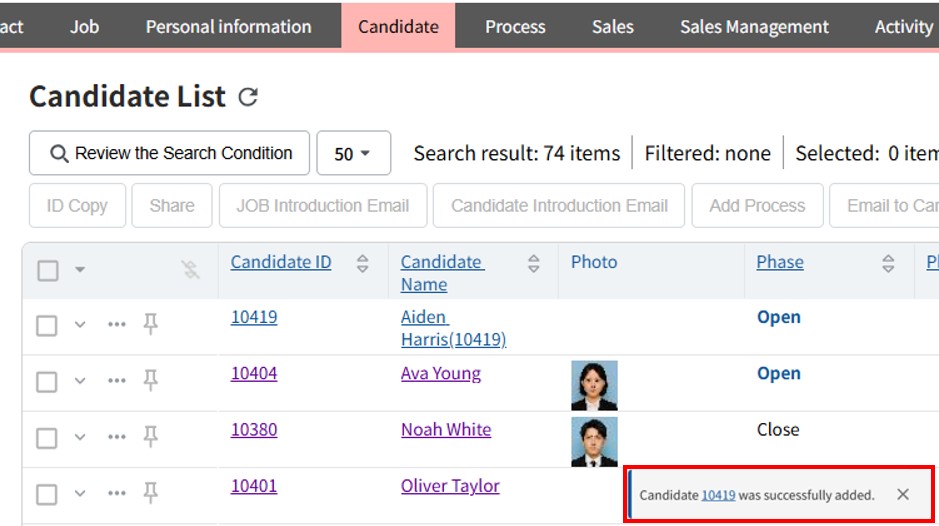This screenshot has width=939, height=526.
Task: Click Ava Young's photo thumbnail
Action: click(x=594, y=386)
